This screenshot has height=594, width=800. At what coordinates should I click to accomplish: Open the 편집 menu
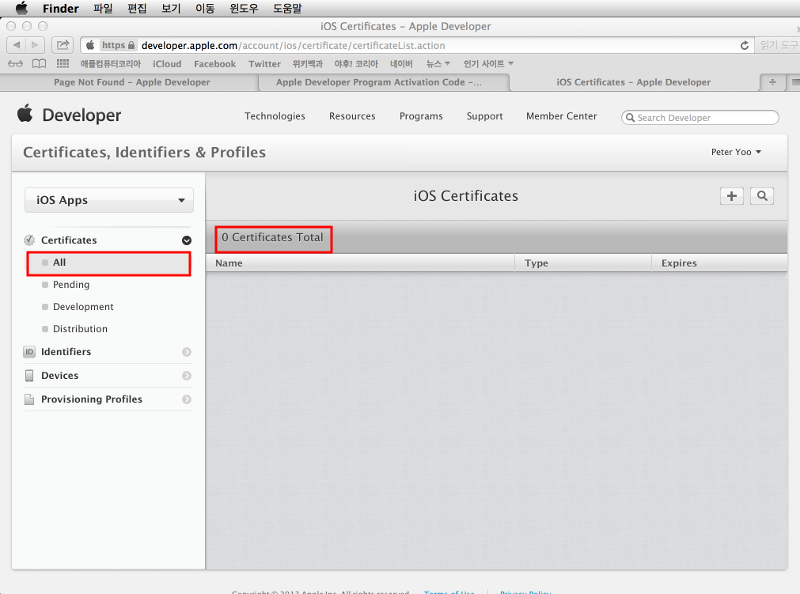[137, 9]
